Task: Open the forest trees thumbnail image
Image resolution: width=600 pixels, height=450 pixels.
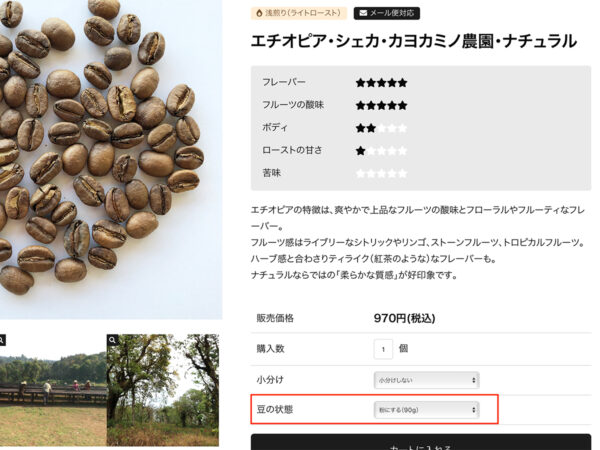Action: coord(163,390)
